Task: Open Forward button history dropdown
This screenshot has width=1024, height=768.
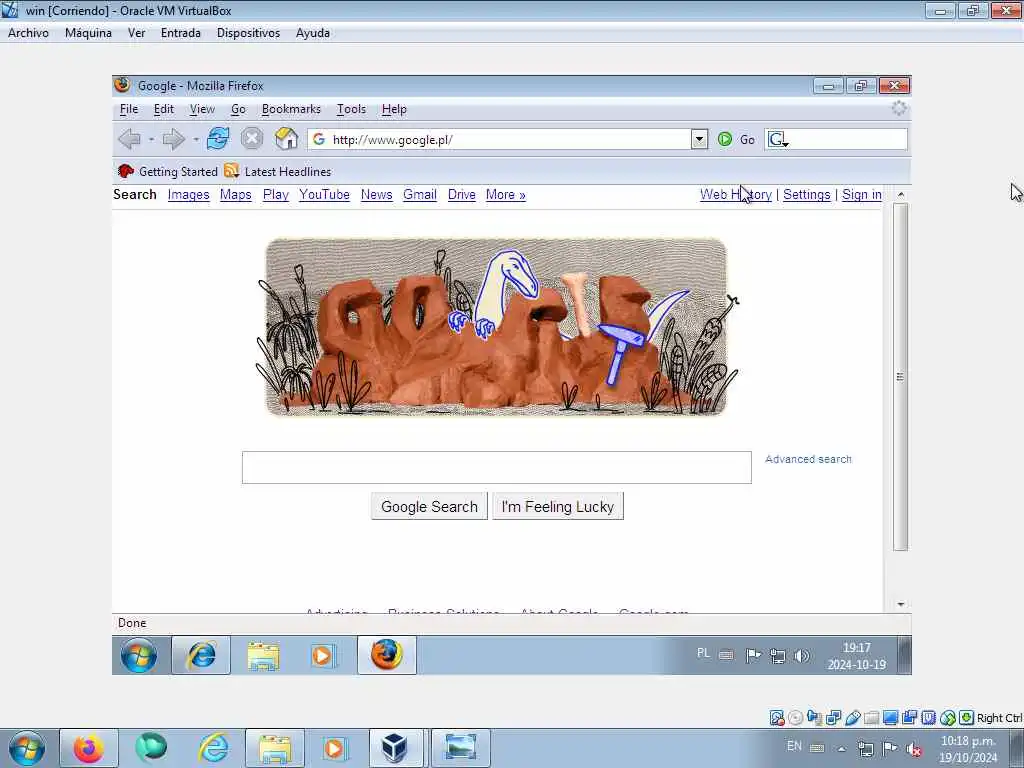Action: point(196,139)
